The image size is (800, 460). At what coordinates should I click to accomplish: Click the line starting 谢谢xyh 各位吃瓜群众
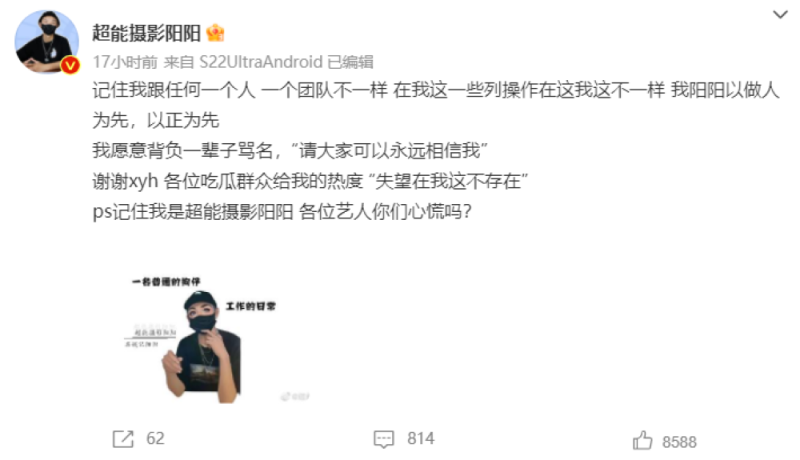[310, 181]
